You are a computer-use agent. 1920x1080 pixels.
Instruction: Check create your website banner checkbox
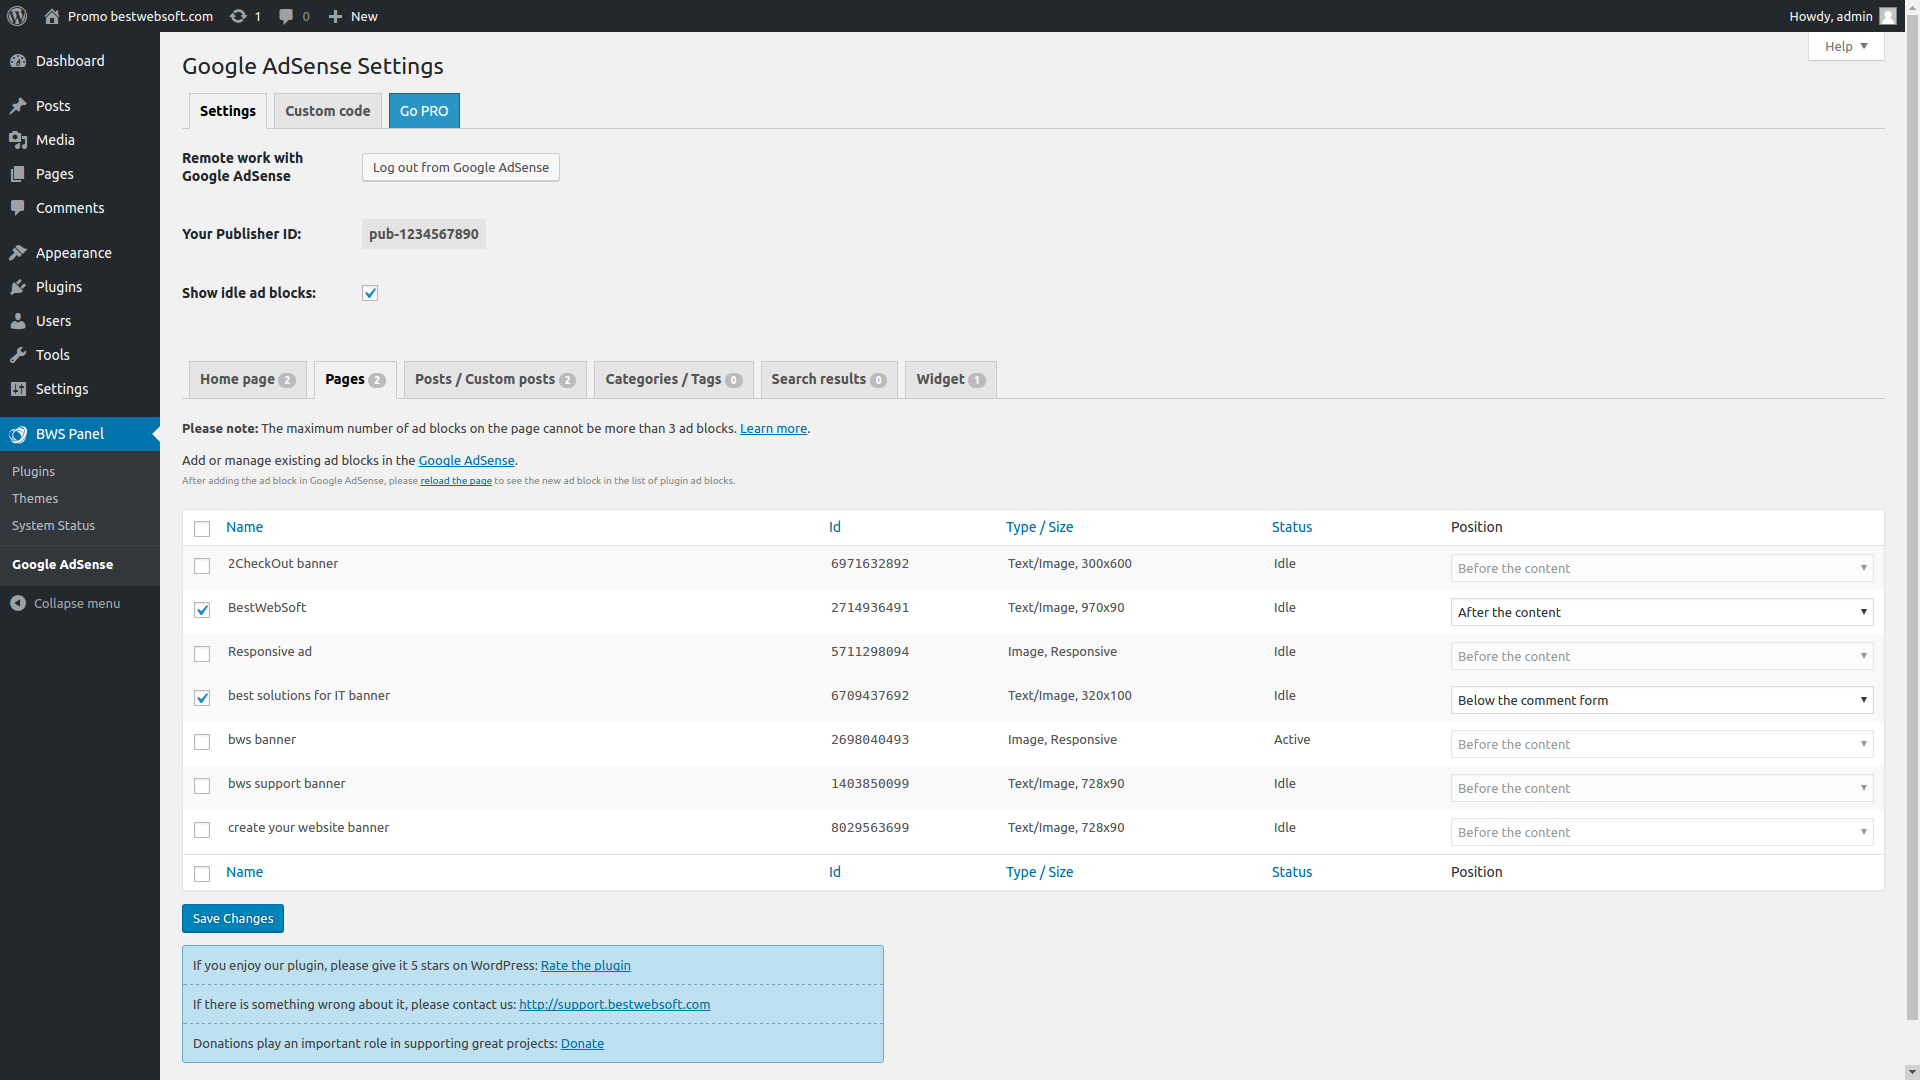[202, 830]
